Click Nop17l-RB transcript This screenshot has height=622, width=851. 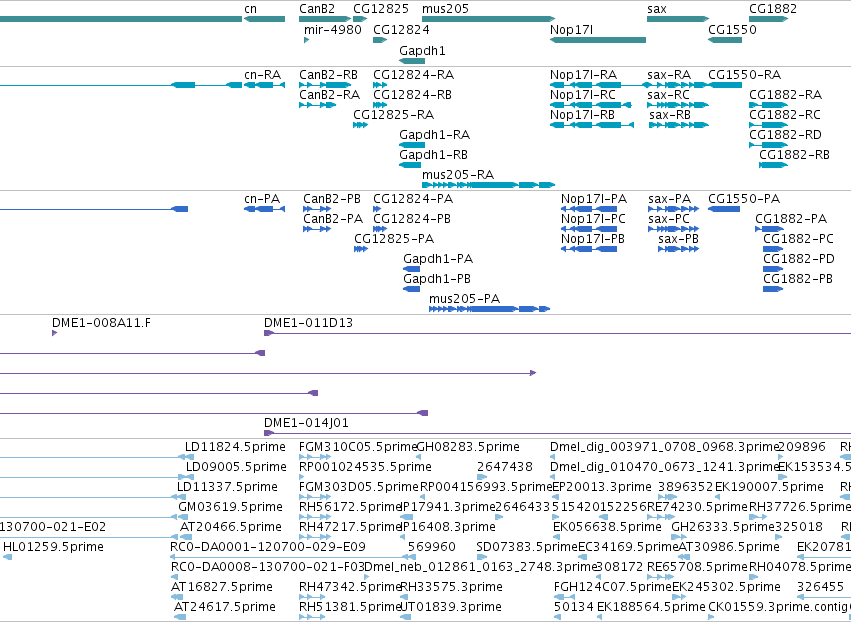[x=592, y=125]
